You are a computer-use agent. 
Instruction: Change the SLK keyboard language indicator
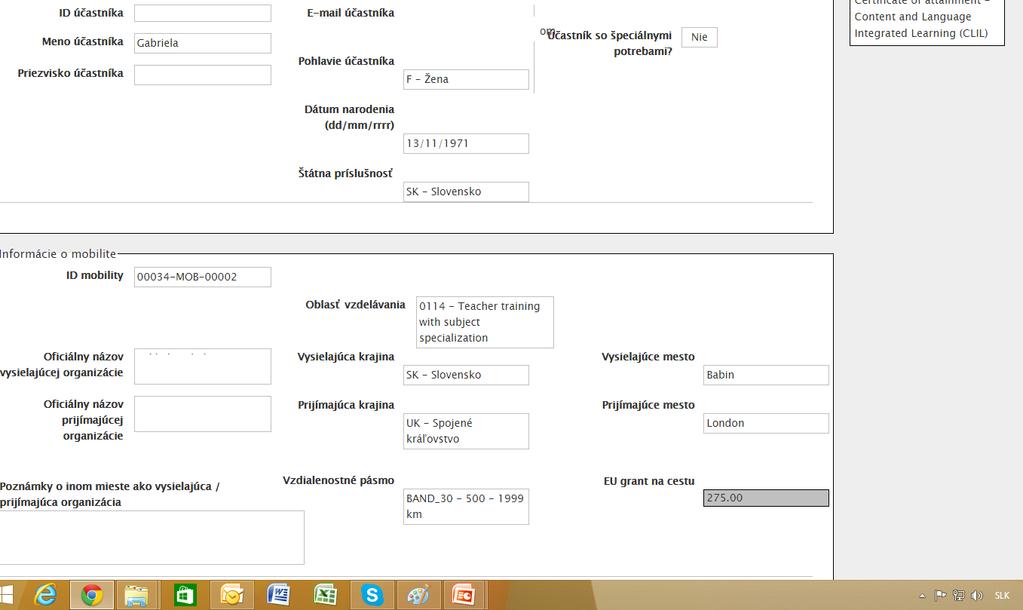1001,596
